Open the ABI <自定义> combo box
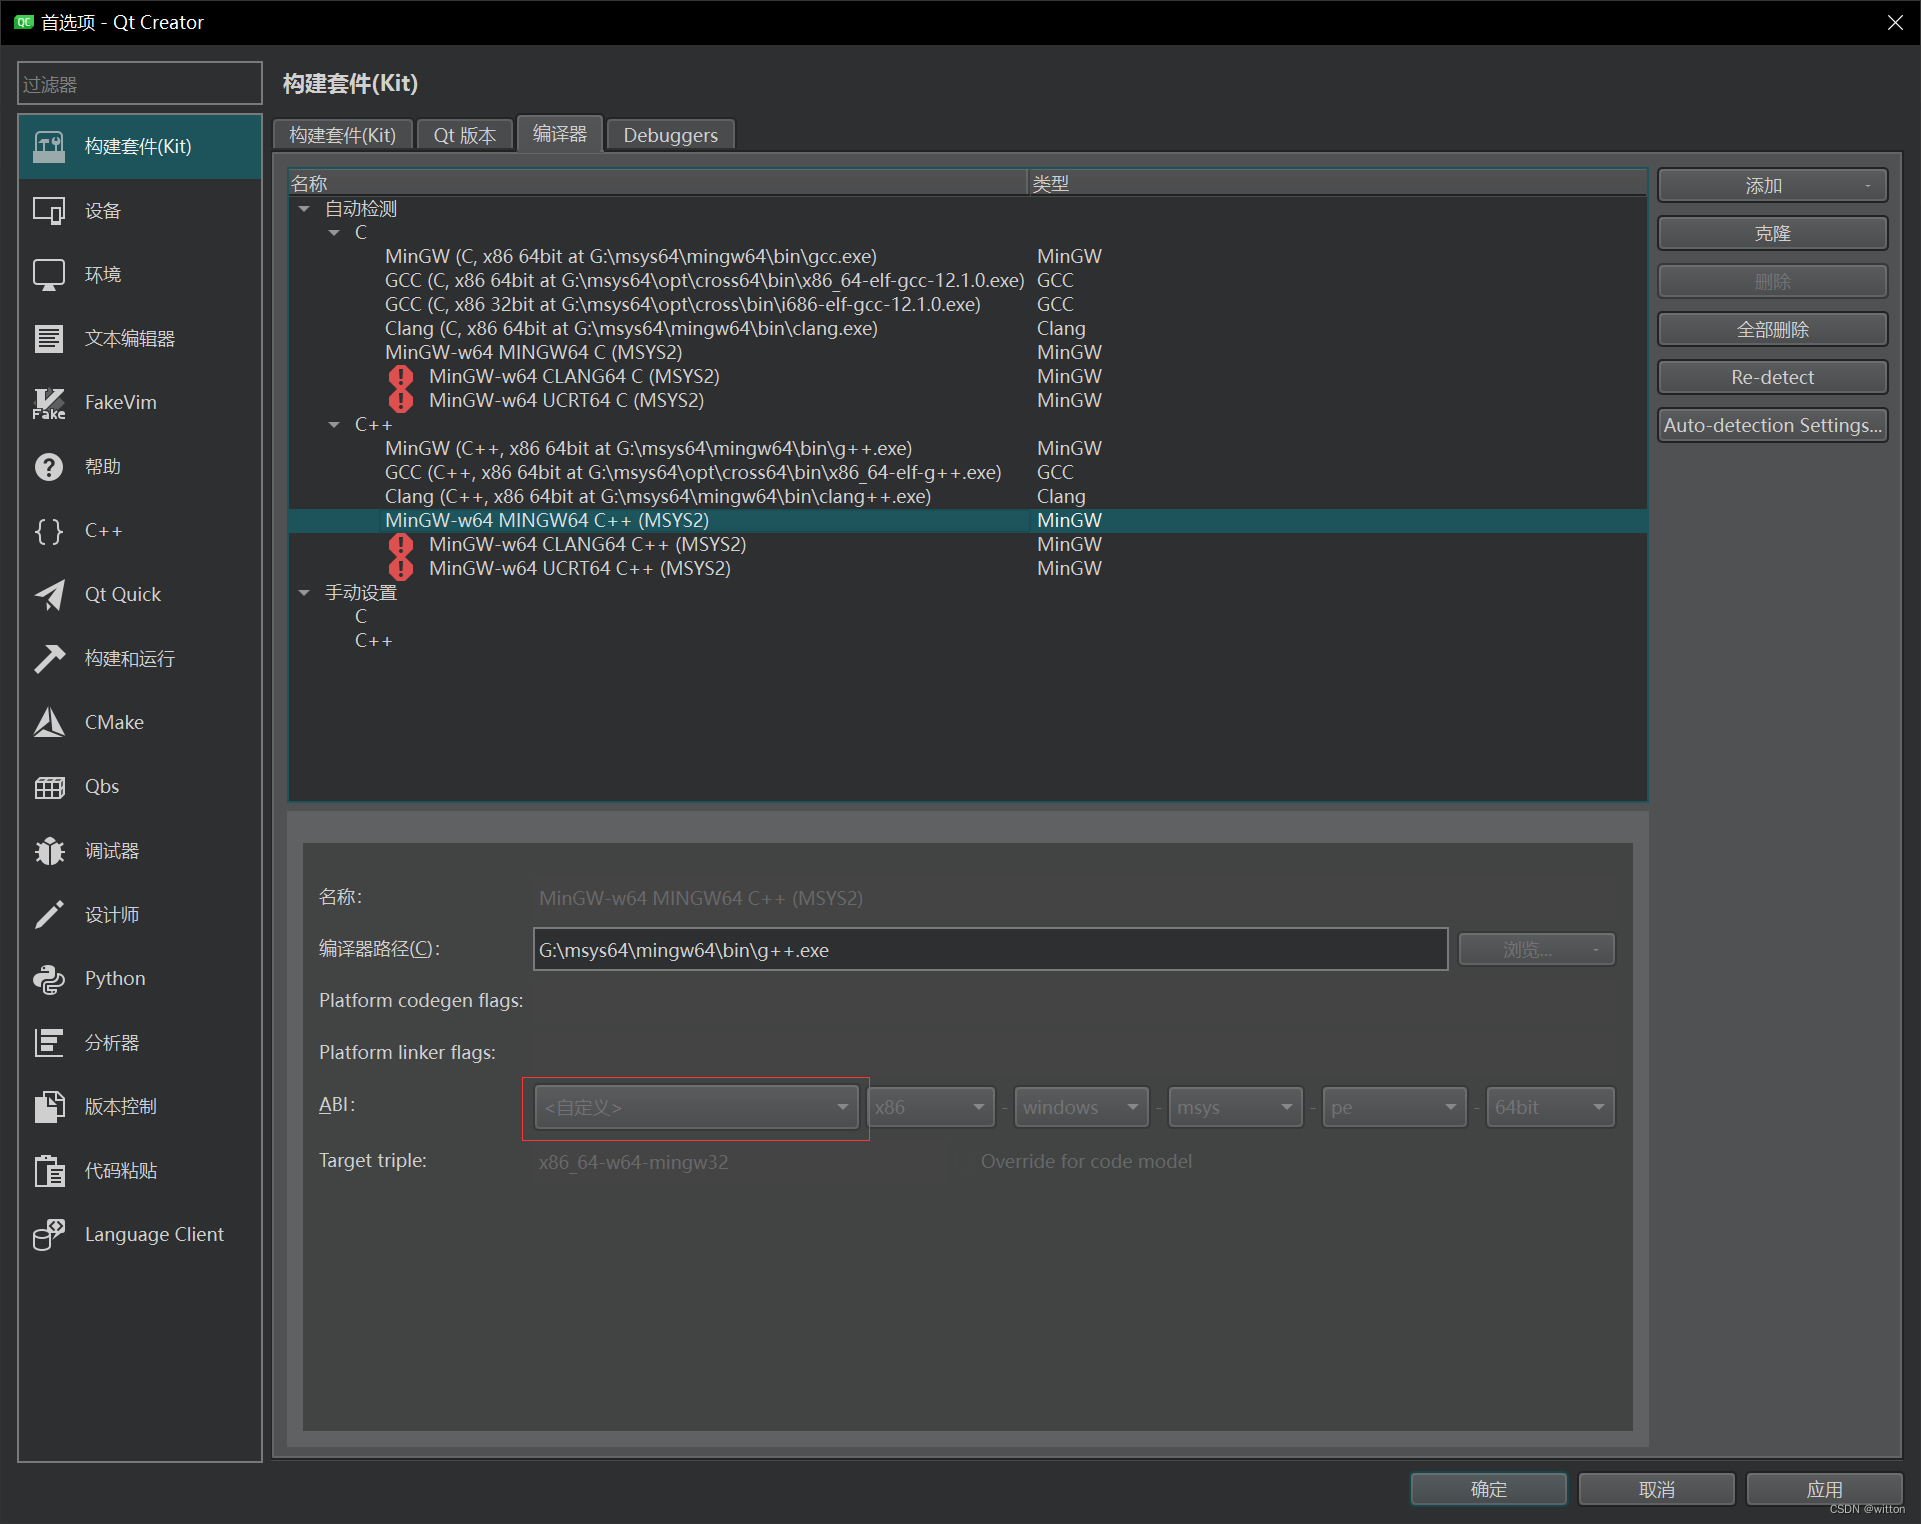1921x1524 pixels. tap(695, 1107)
